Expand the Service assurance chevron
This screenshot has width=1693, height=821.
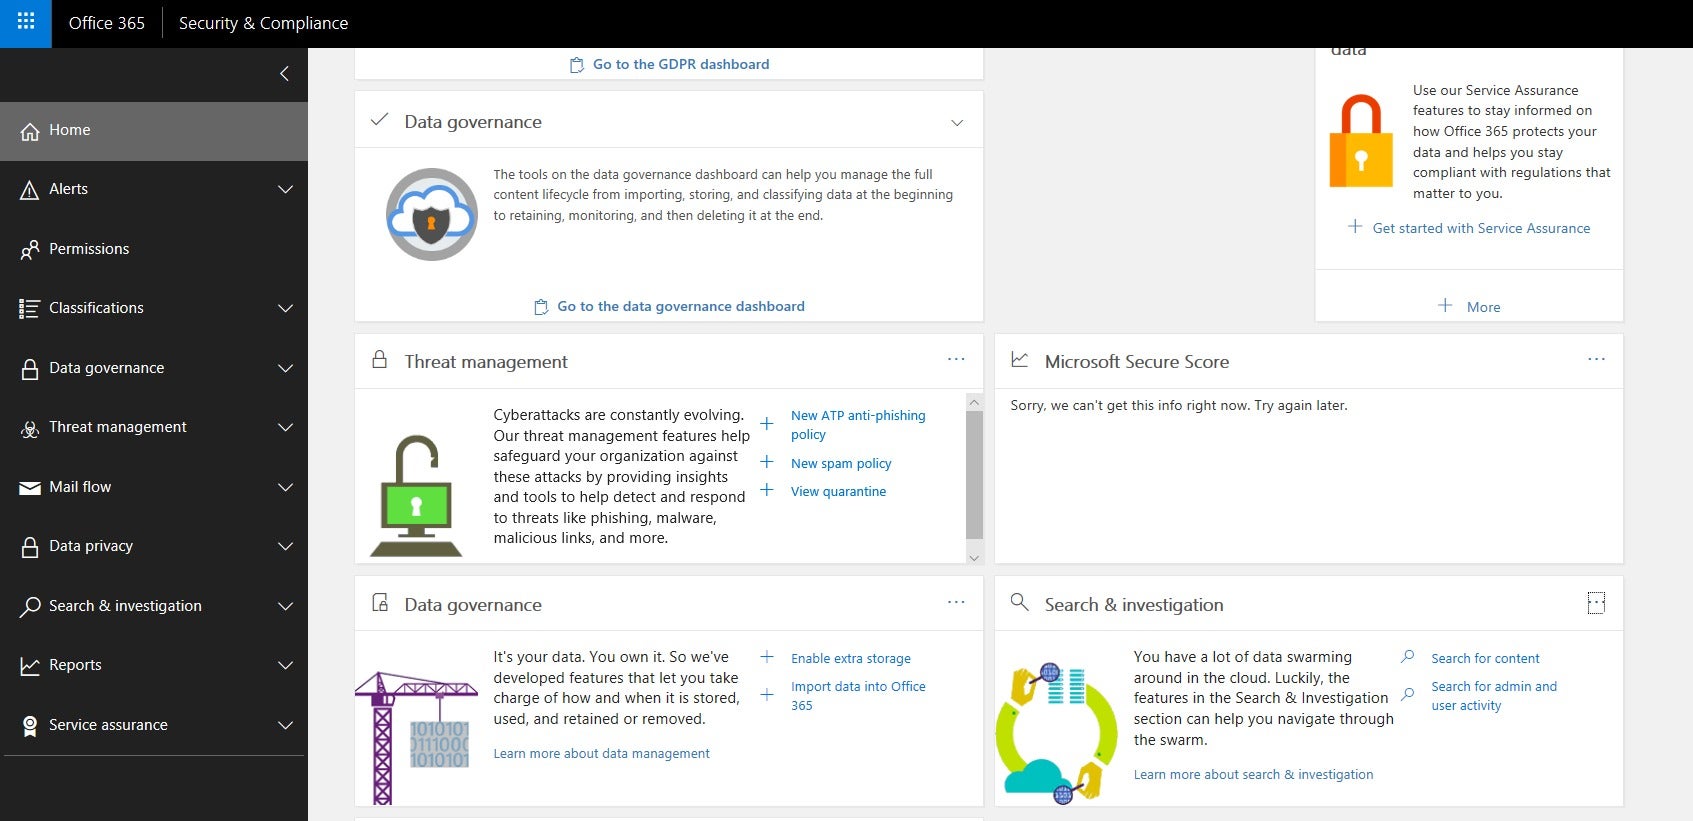tap(285, 725)
